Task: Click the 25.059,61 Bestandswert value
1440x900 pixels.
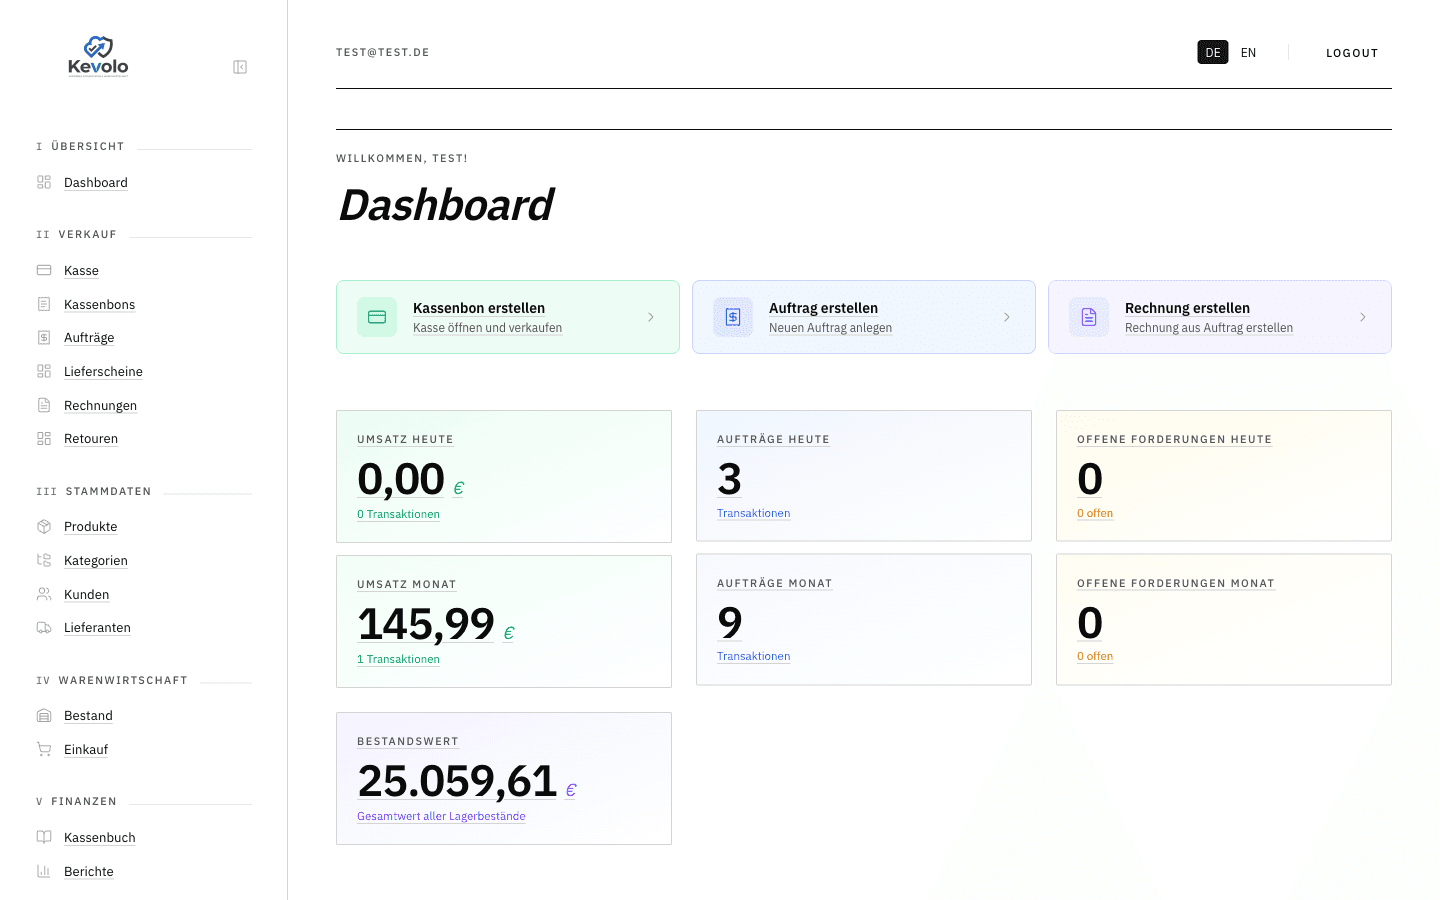Action: pos(457,781)
